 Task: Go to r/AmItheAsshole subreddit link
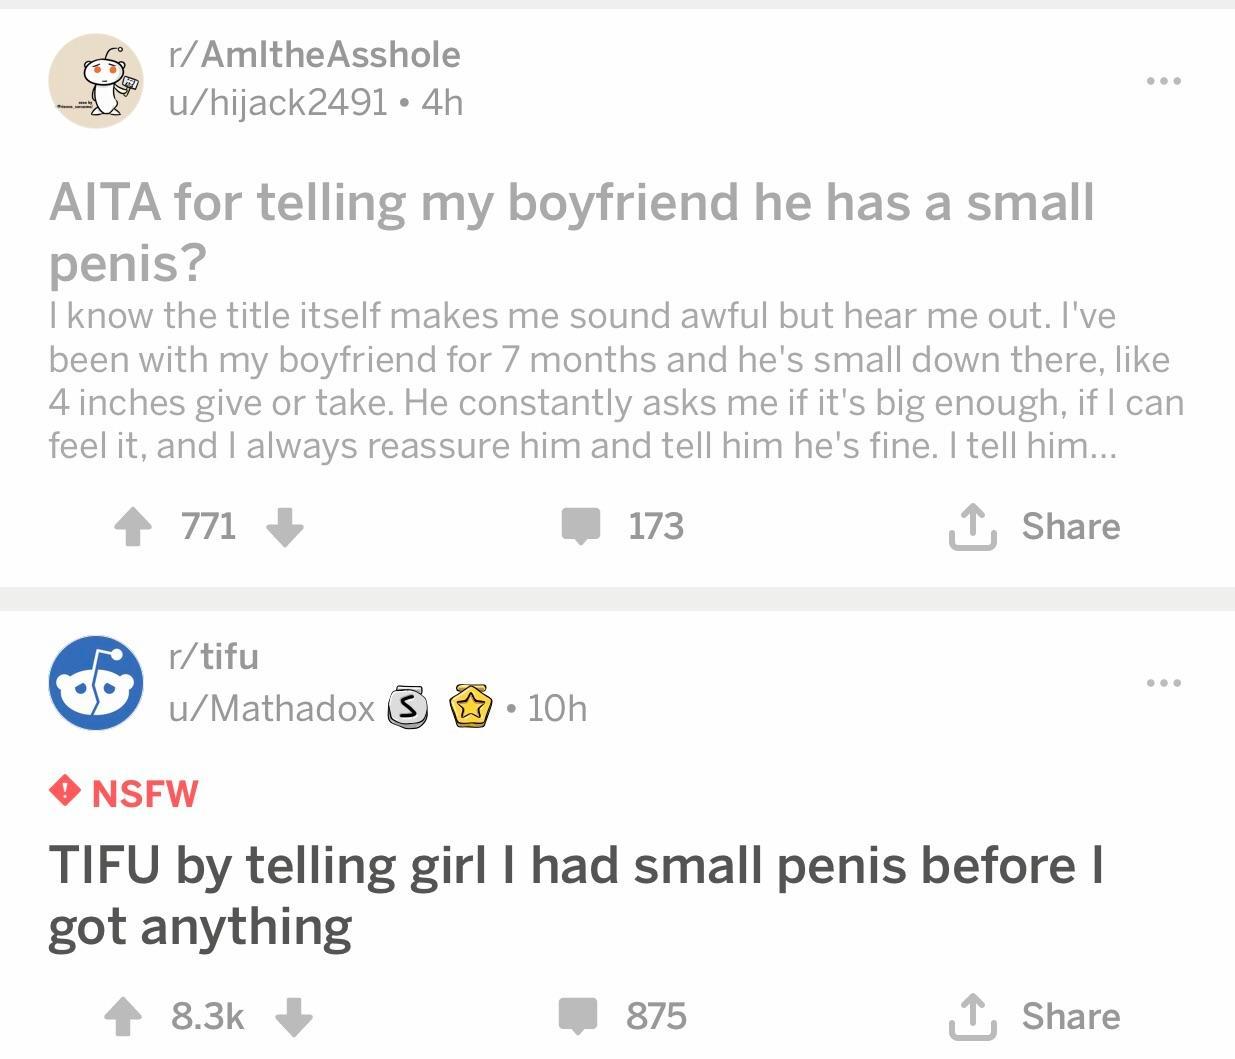click(314, 54)
